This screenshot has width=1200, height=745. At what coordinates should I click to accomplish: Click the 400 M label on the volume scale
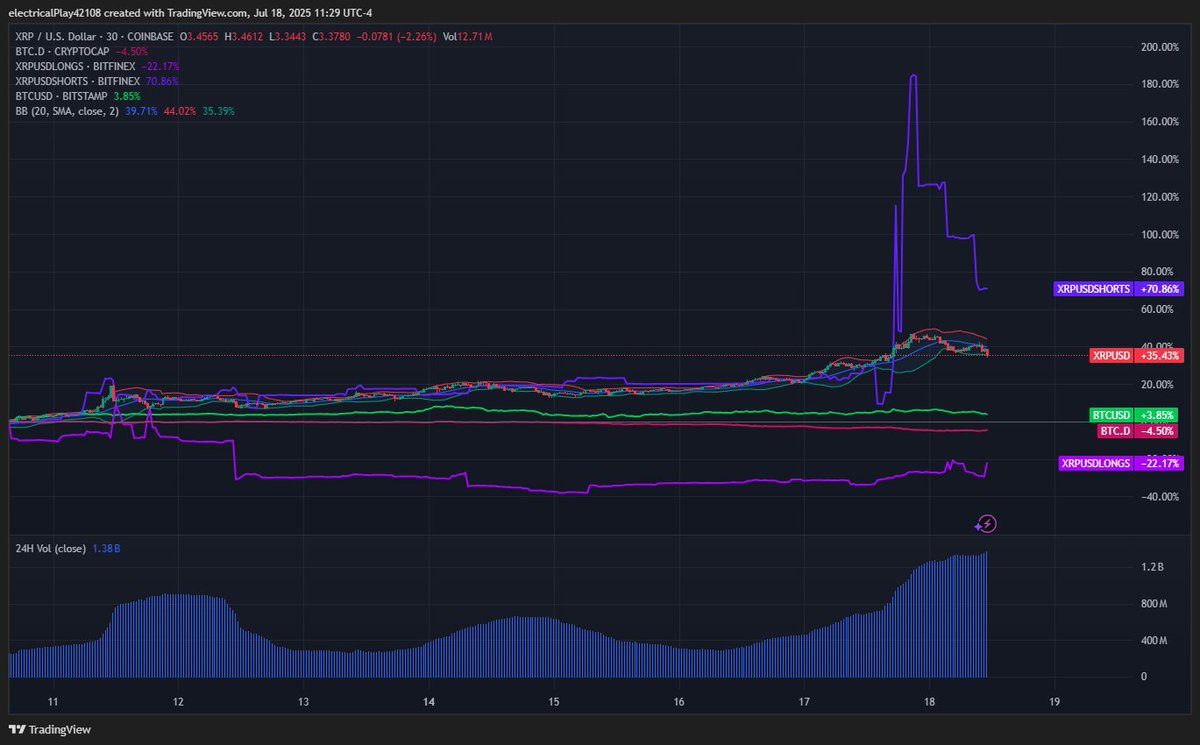tap(1154, 640)
